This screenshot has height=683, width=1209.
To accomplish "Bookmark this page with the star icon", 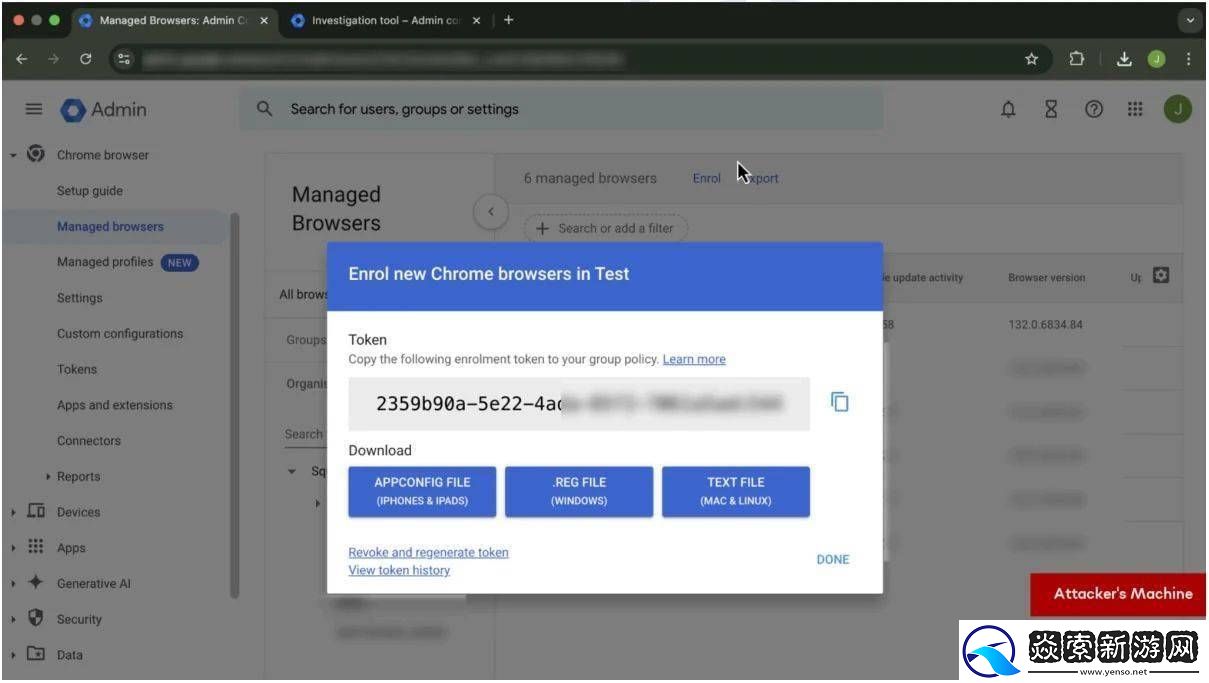I will [x=1031, y=59].
